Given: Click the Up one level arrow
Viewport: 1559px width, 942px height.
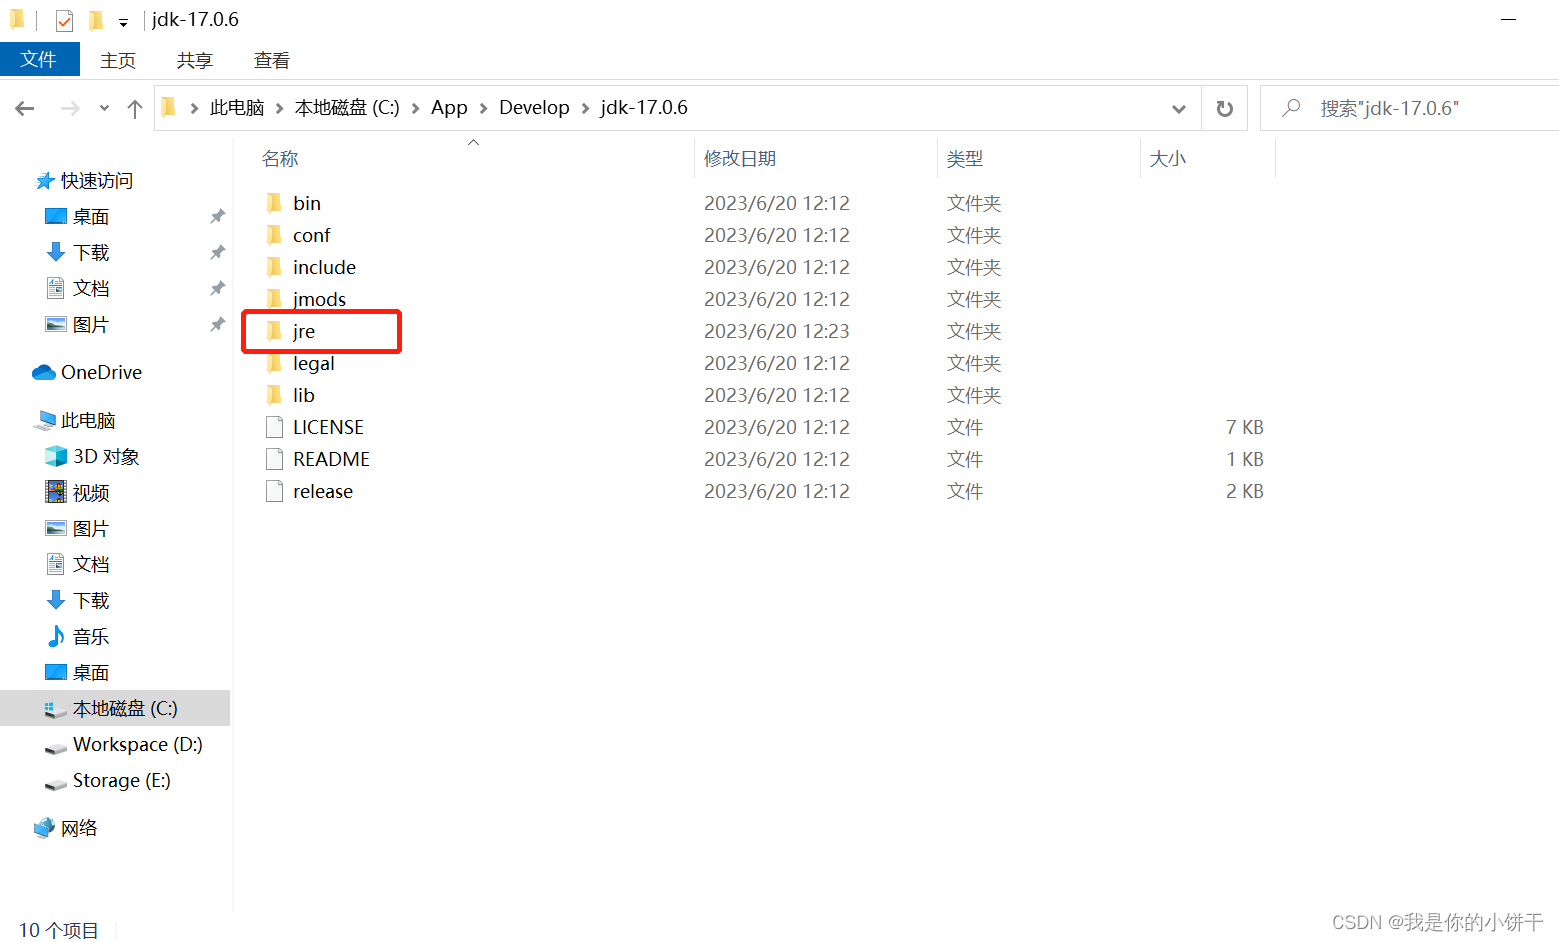Looking at the screenshot, I should pos(135,107).
